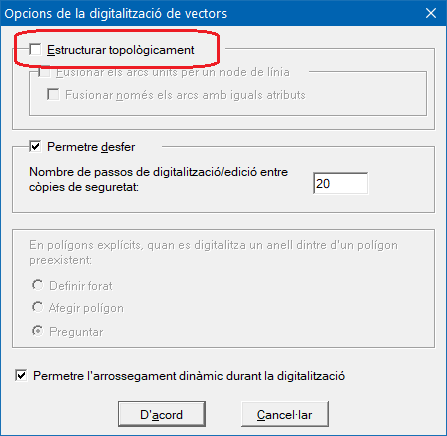Screen dimensions: 447x436
Task: Click the Permetre l'arrossegament dinàmic label text
Action: pyautogui.click(x=189, y=376)
